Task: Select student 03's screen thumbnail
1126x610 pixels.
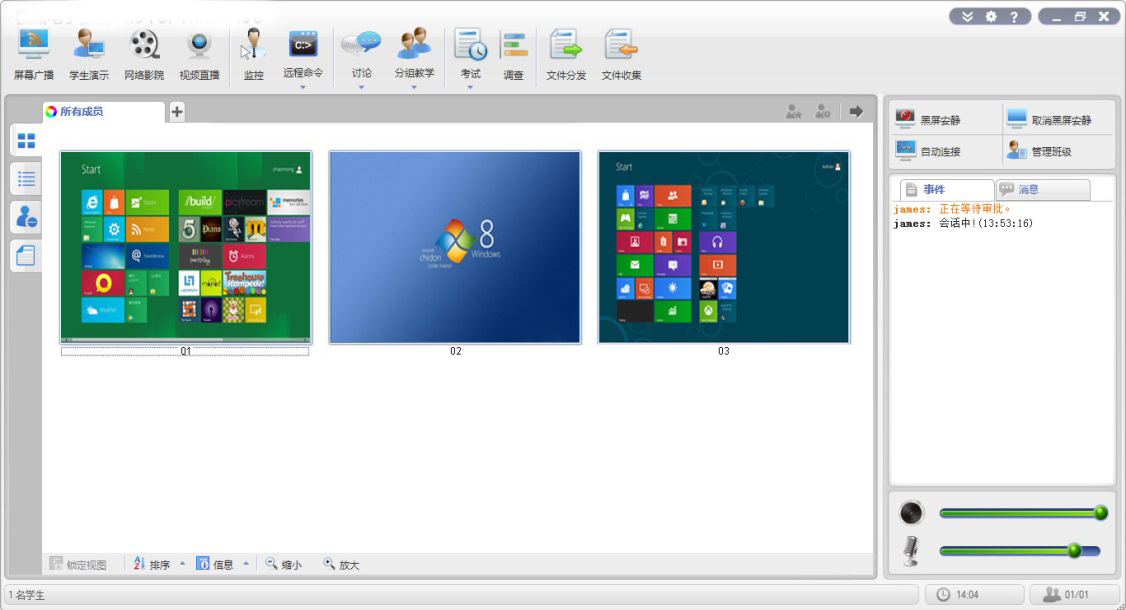Action: pos(724,247)
